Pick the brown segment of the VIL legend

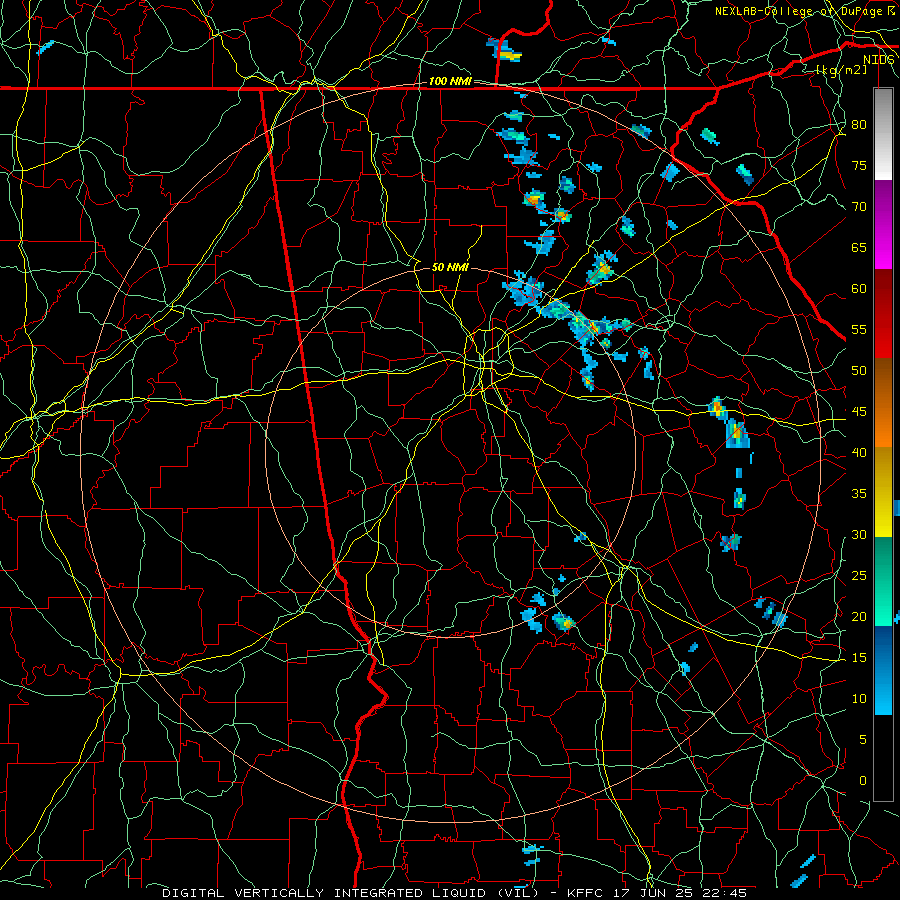tap(883, 381)
